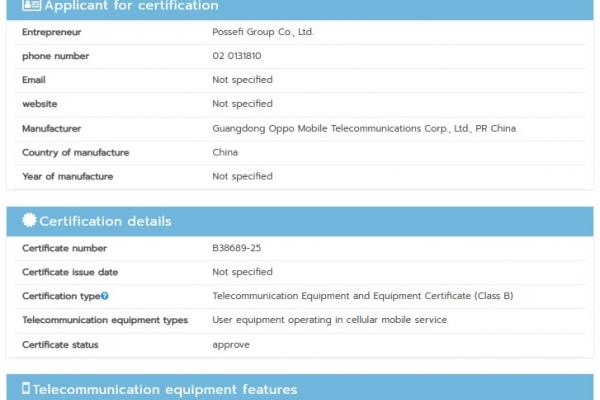Select phone number 02 0131810

pos(237,56)
